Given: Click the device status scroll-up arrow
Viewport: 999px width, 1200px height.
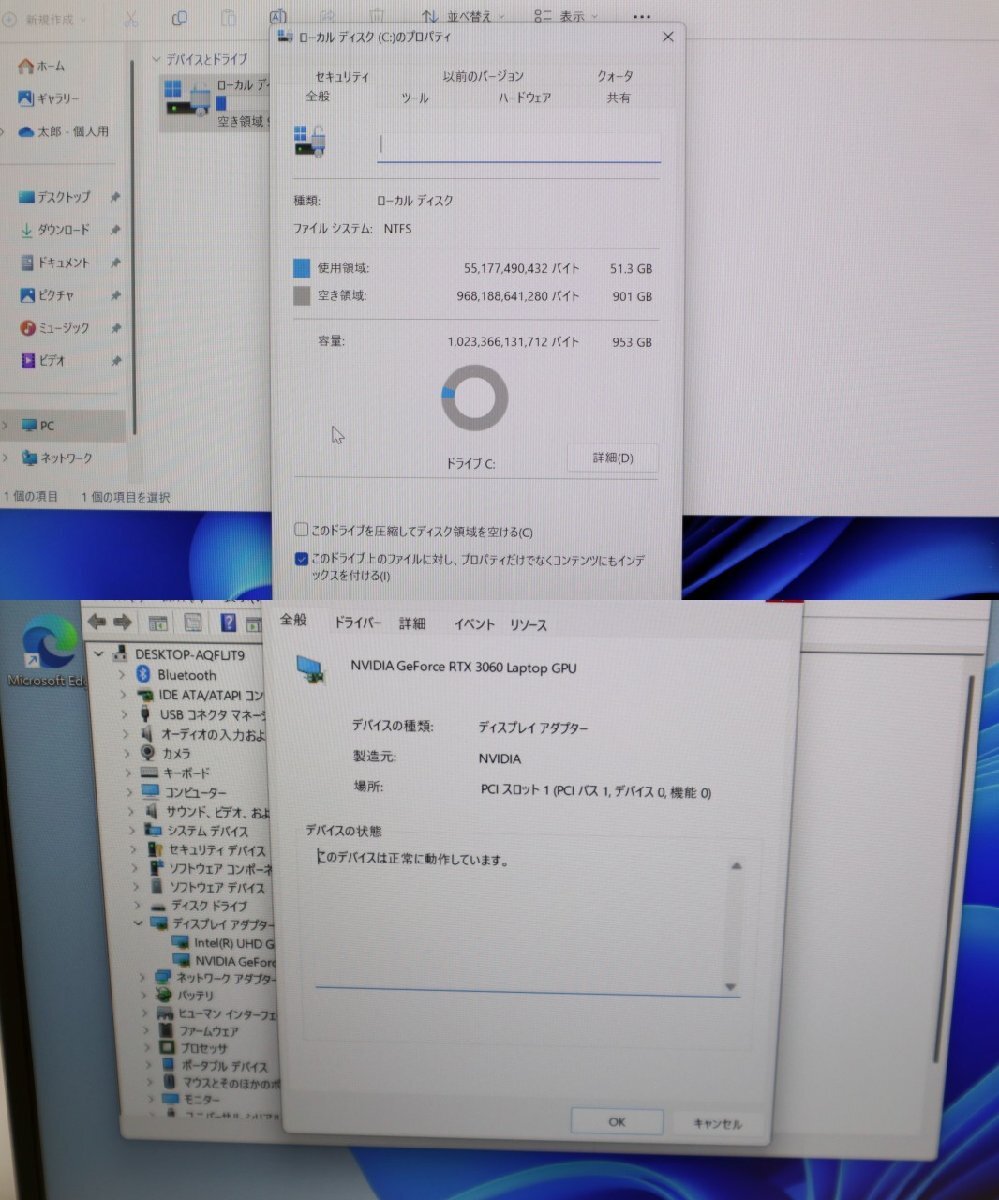Looking at the screenshot, I should tap(736, 867).
